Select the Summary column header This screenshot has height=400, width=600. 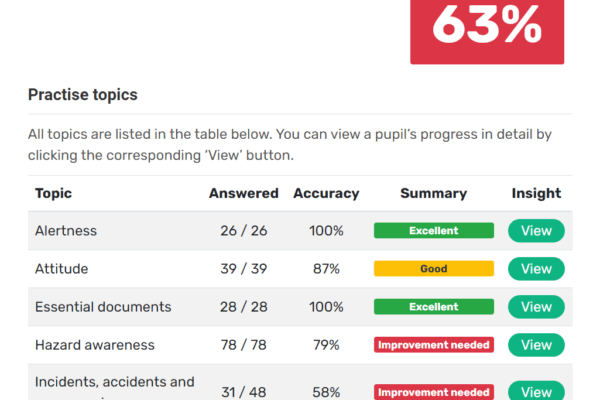click(434, 193)
